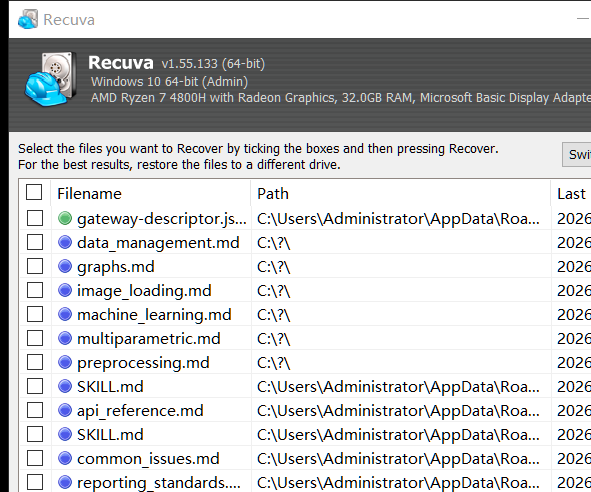591x492 pixels.
Task: Select the preprocessing.md filename
Action: (x=143, y=363)
